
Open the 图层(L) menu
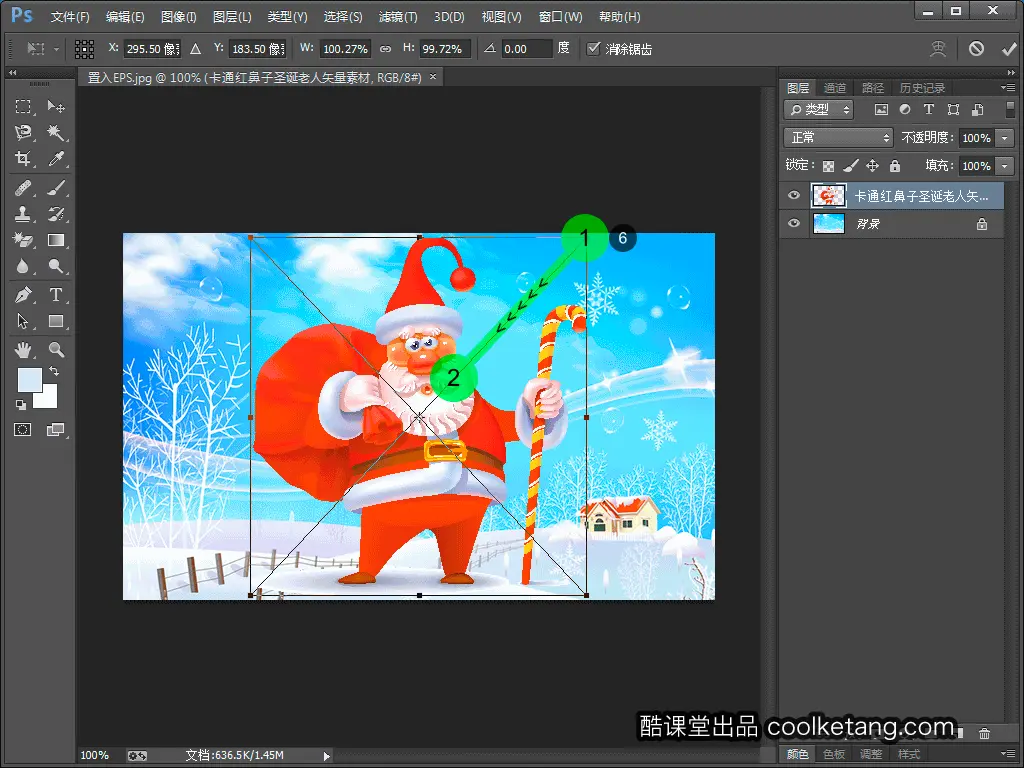pyautogui.click(x=232, y=17)
